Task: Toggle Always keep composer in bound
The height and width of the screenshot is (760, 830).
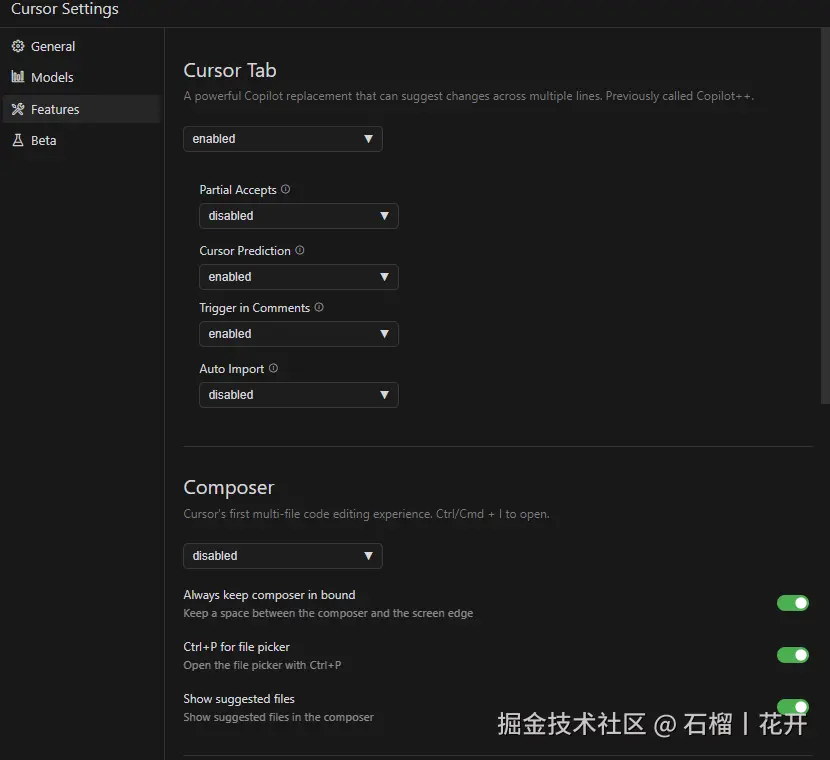Action: tap(792, 603)
